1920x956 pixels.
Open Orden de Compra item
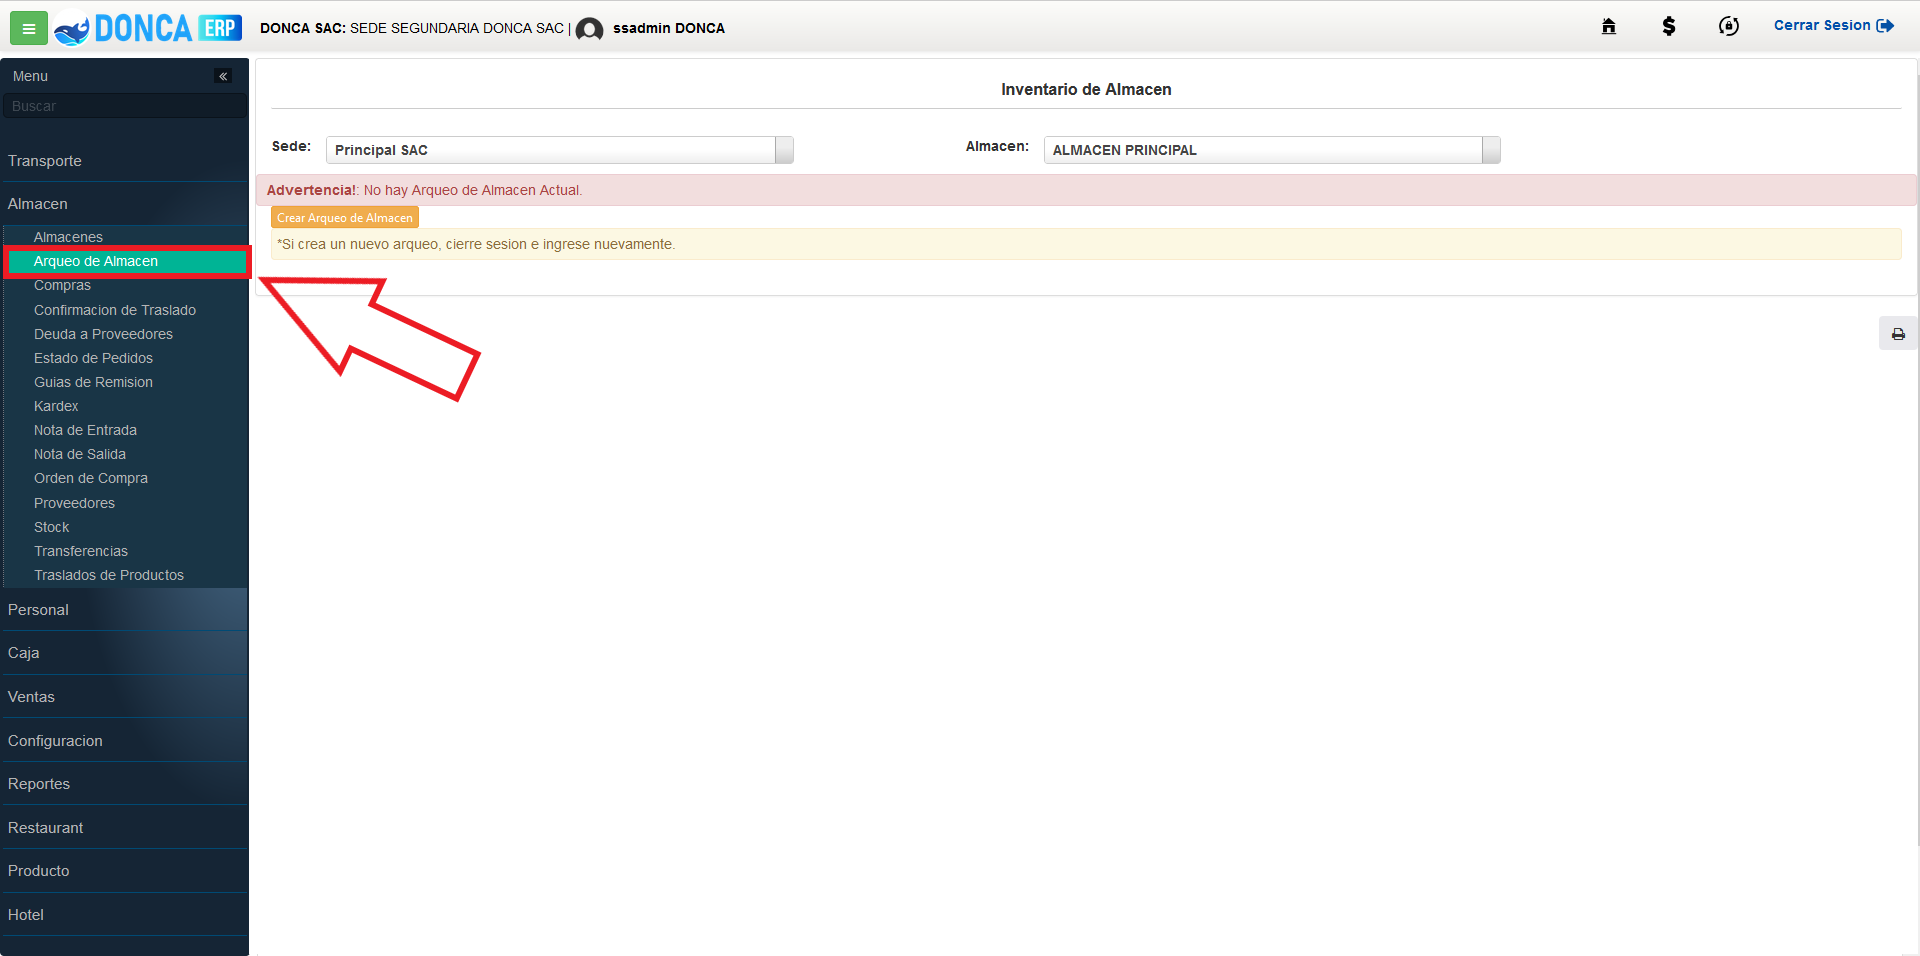click(x=91, y=478)
